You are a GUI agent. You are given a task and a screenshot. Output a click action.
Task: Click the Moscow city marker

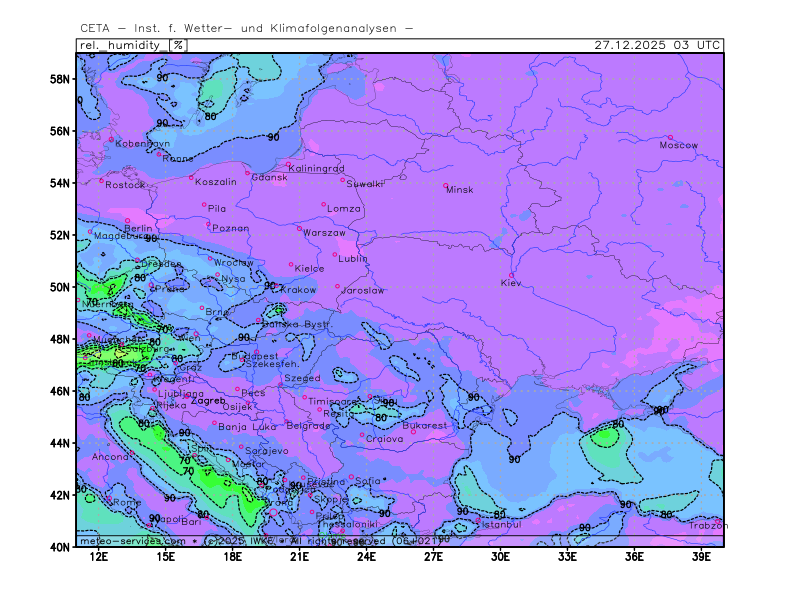670,138
